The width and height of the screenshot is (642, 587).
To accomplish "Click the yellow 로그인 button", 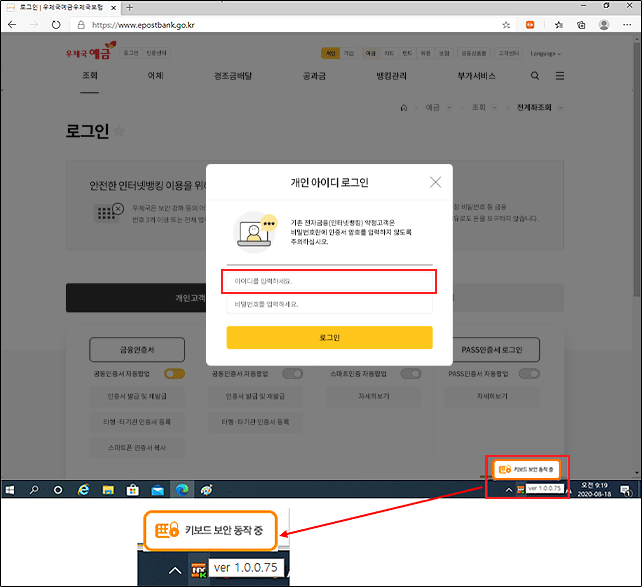I will (x=329, y=338).
